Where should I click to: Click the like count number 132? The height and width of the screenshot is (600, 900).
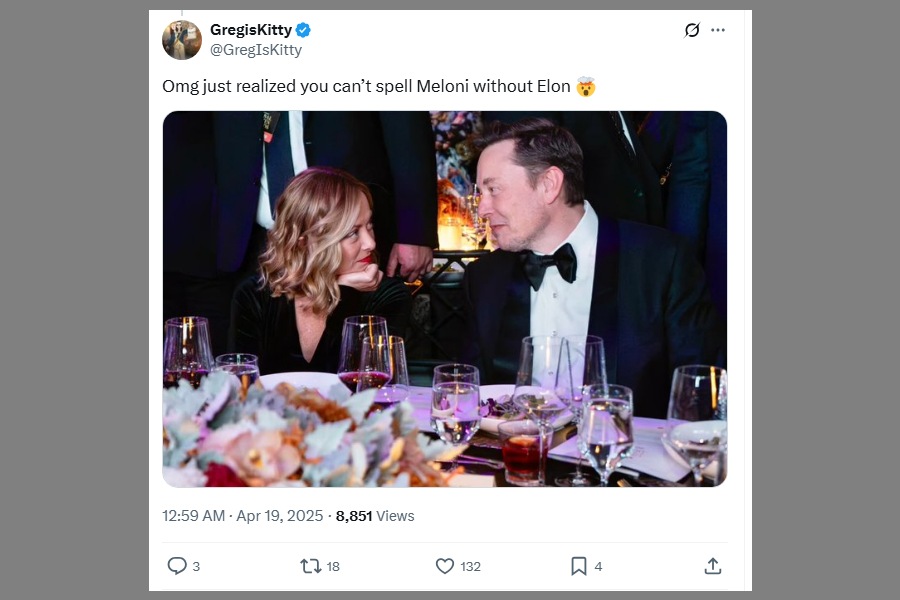(470, 566)
